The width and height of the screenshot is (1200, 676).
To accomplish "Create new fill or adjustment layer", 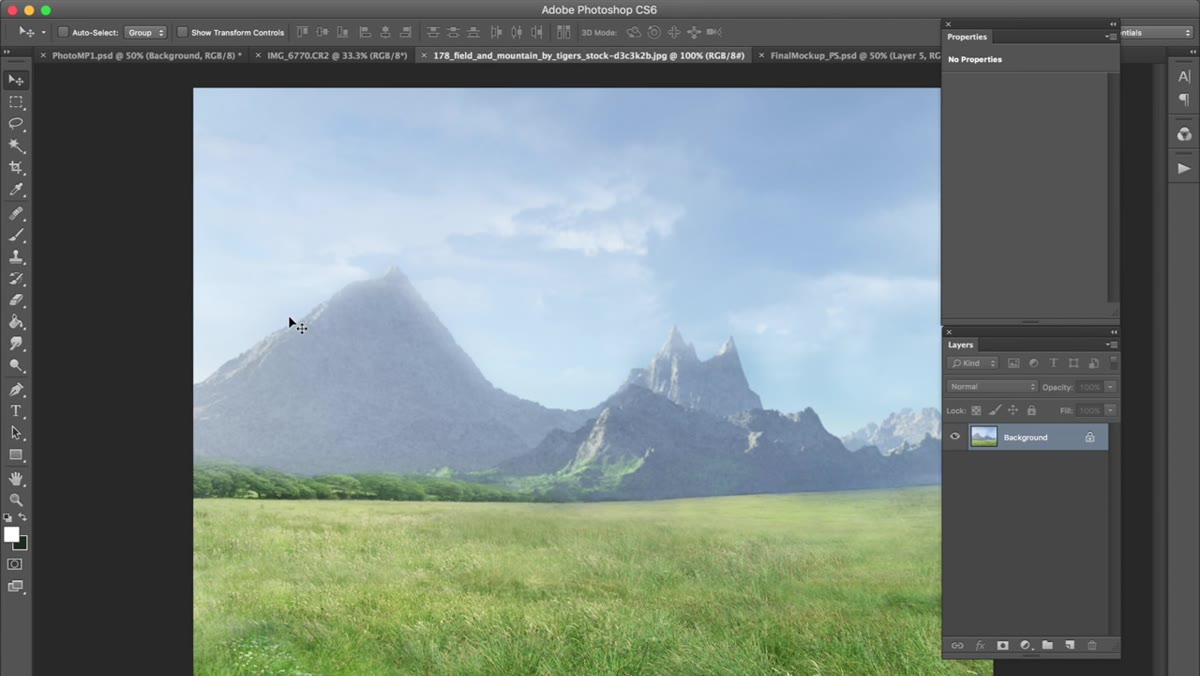I will pyautogui.click(x=1025, y=646).
